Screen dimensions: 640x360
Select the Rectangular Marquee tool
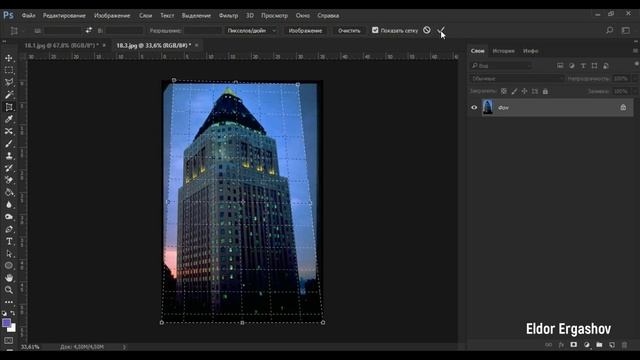pyautogui.click(x=9, y=70)
